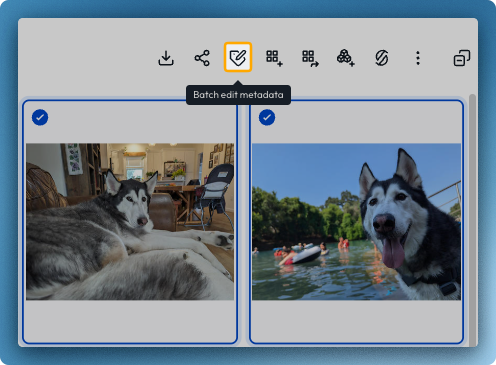
Task: Click the slashed circle icon
Action: coord(382,58)
